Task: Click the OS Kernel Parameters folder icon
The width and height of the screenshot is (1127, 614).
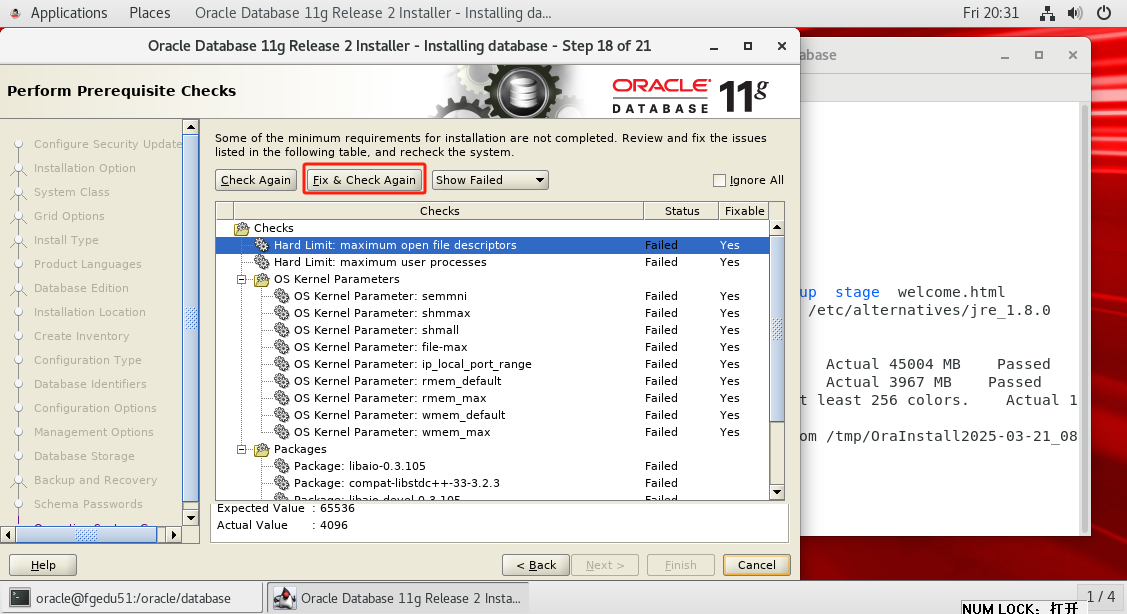Action: point(262,280)
